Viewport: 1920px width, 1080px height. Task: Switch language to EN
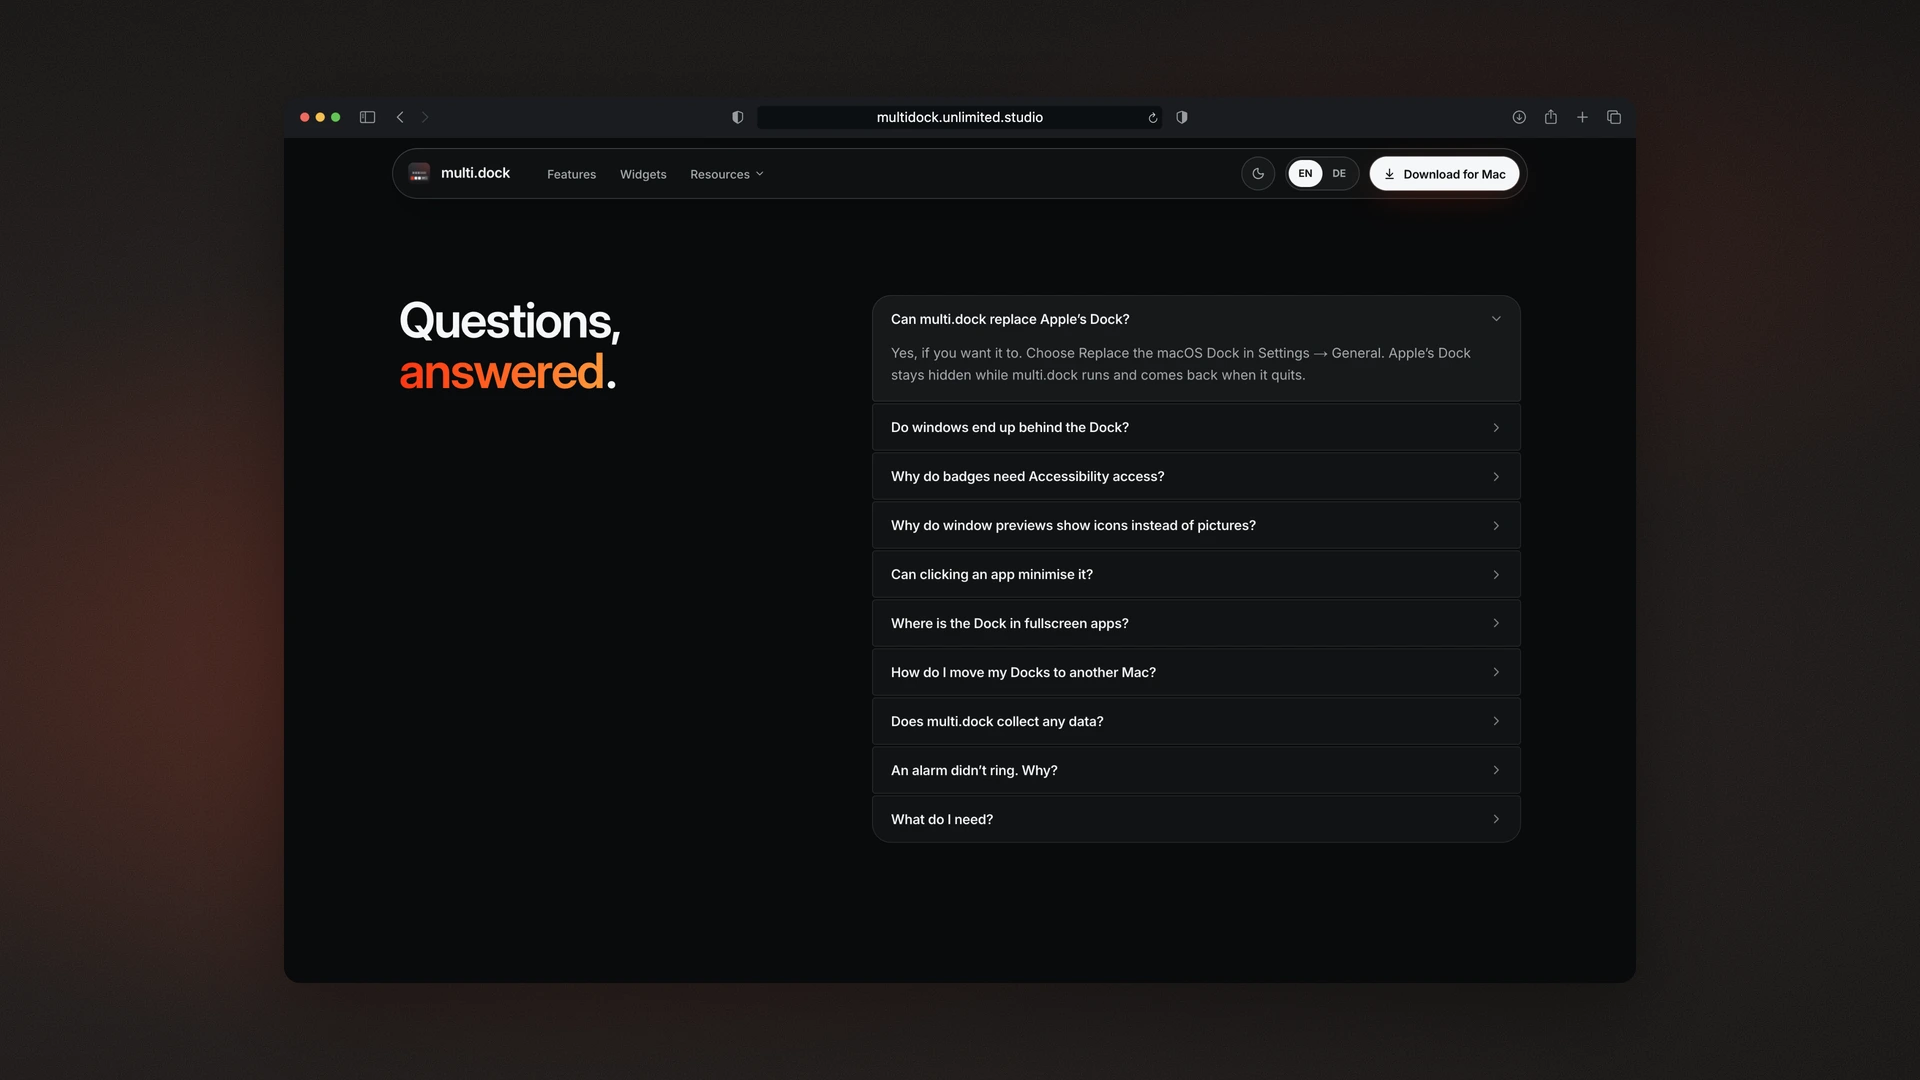(1305, 173)
